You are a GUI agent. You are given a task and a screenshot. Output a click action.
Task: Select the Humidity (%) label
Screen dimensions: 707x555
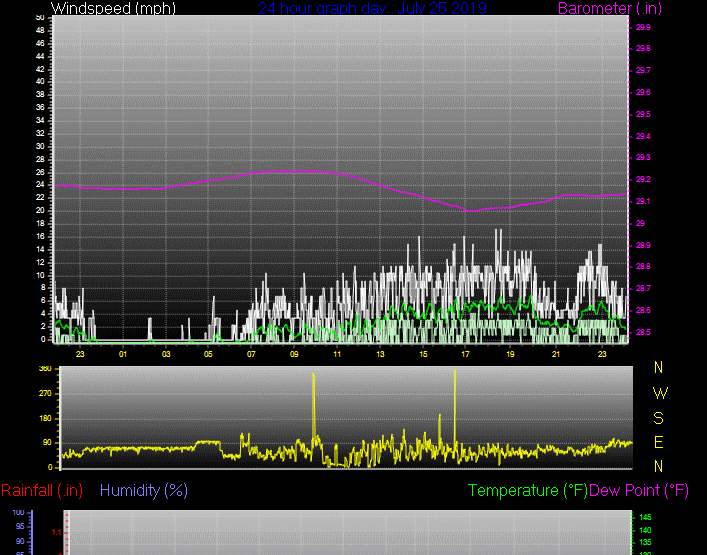pos(144,490)
